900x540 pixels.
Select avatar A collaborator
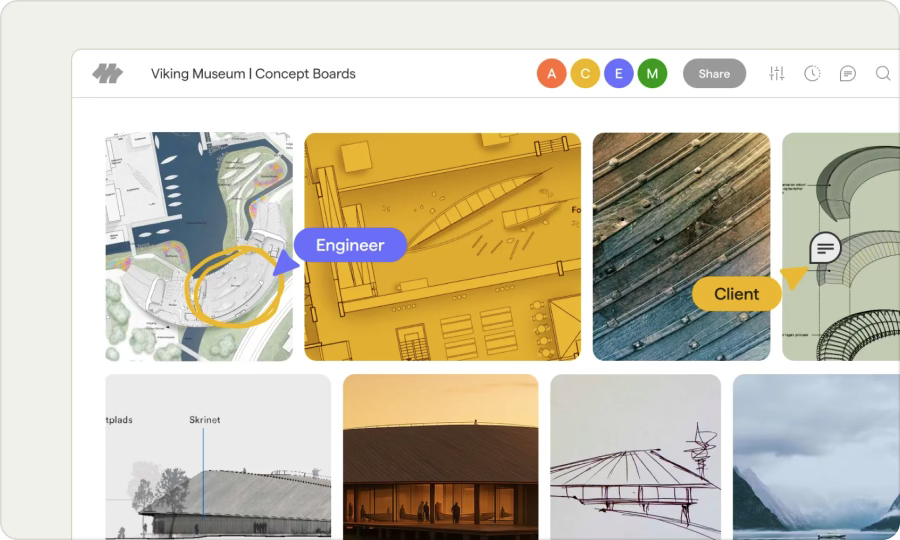tap(552, 73)
